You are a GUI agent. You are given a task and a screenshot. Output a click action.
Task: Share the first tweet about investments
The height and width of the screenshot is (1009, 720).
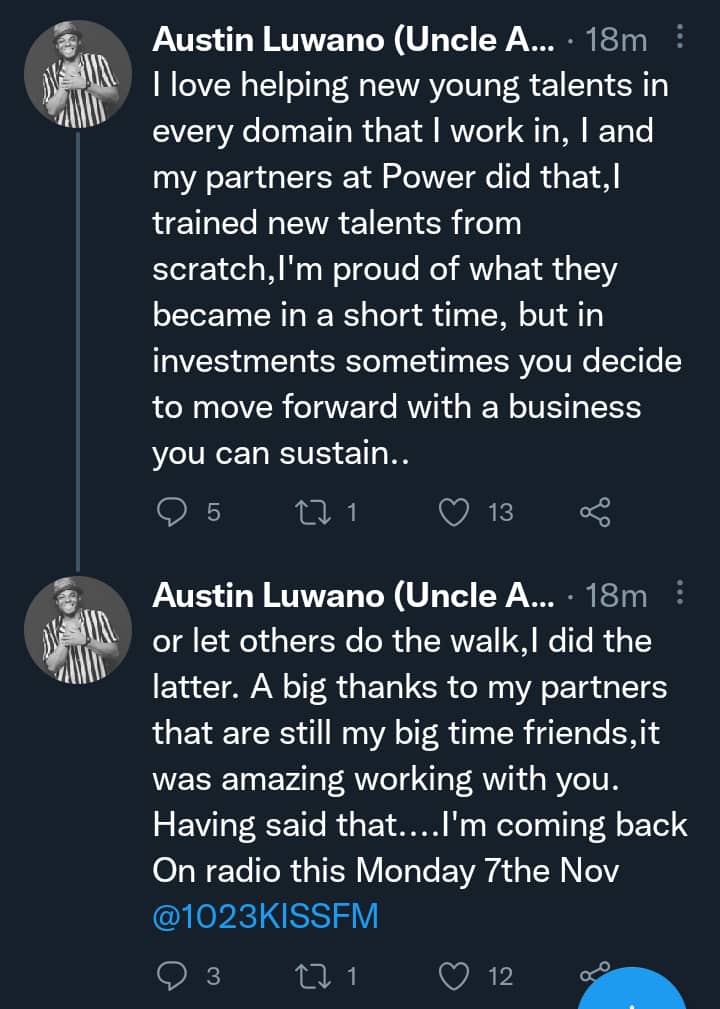[594, 513]
